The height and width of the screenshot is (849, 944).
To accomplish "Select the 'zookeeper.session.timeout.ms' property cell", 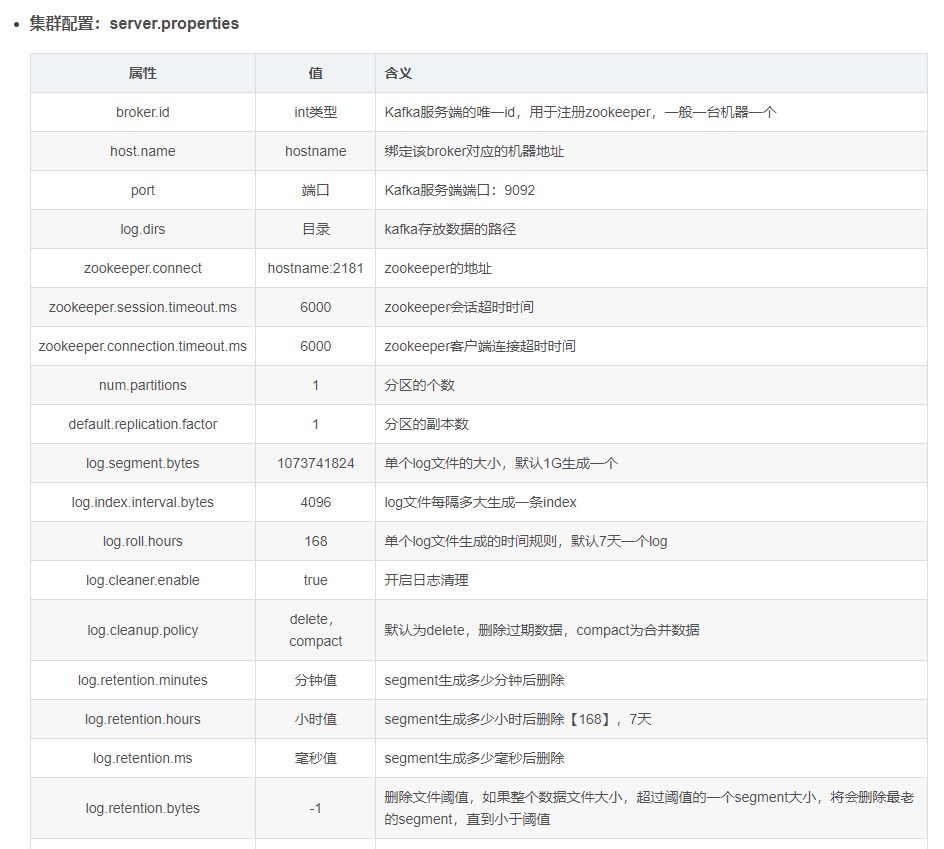I will pos(143,308).
